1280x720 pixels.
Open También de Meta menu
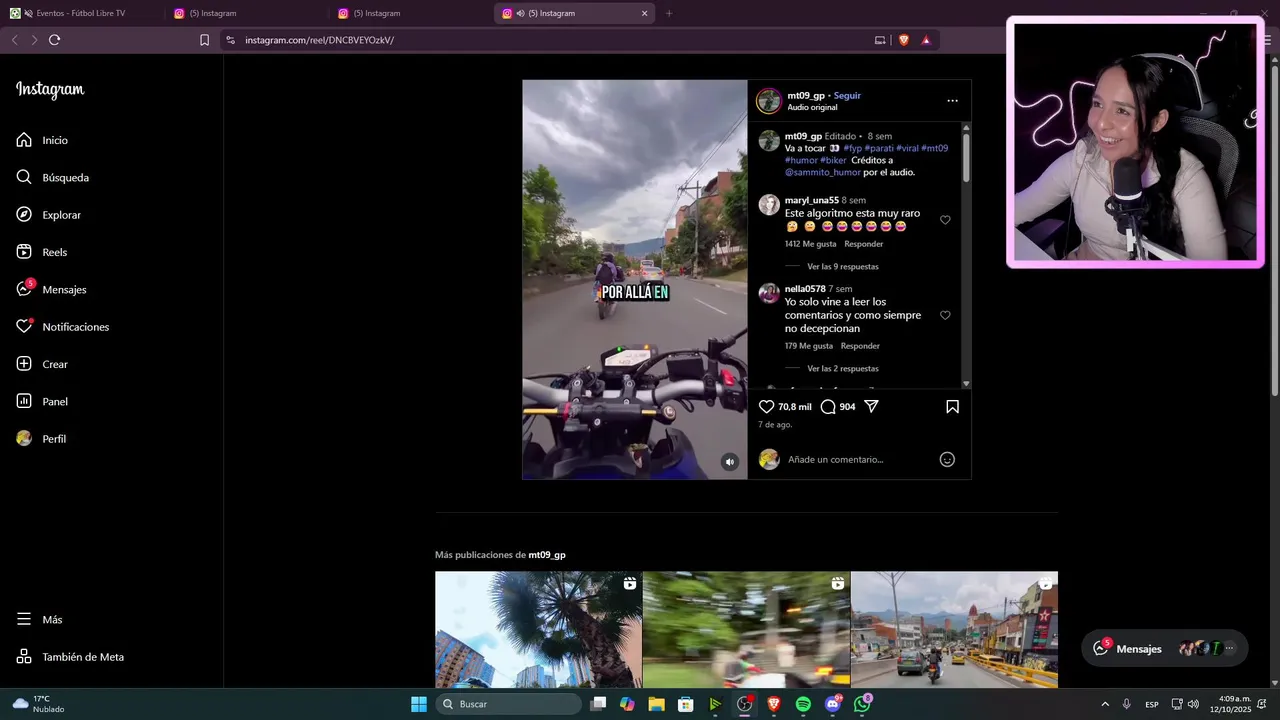coord(70,657)
